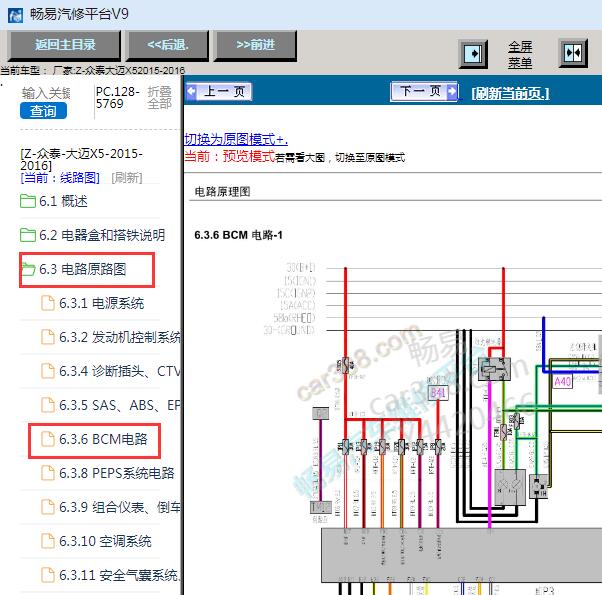Click the right-arrow panel icon beside 全屏菜单
The image size is (602, 595).
coord(473,53)
